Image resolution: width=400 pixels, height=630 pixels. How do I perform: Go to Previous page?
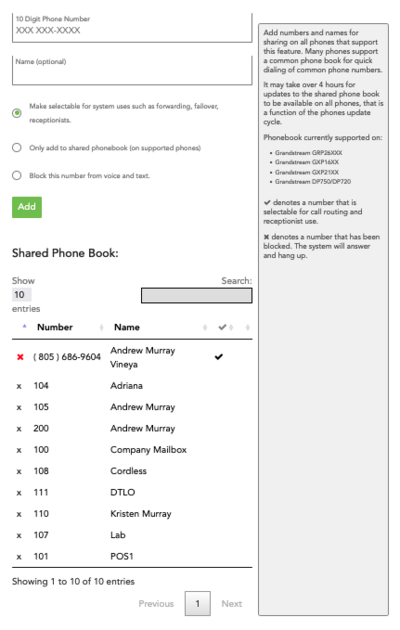(156, 603)
